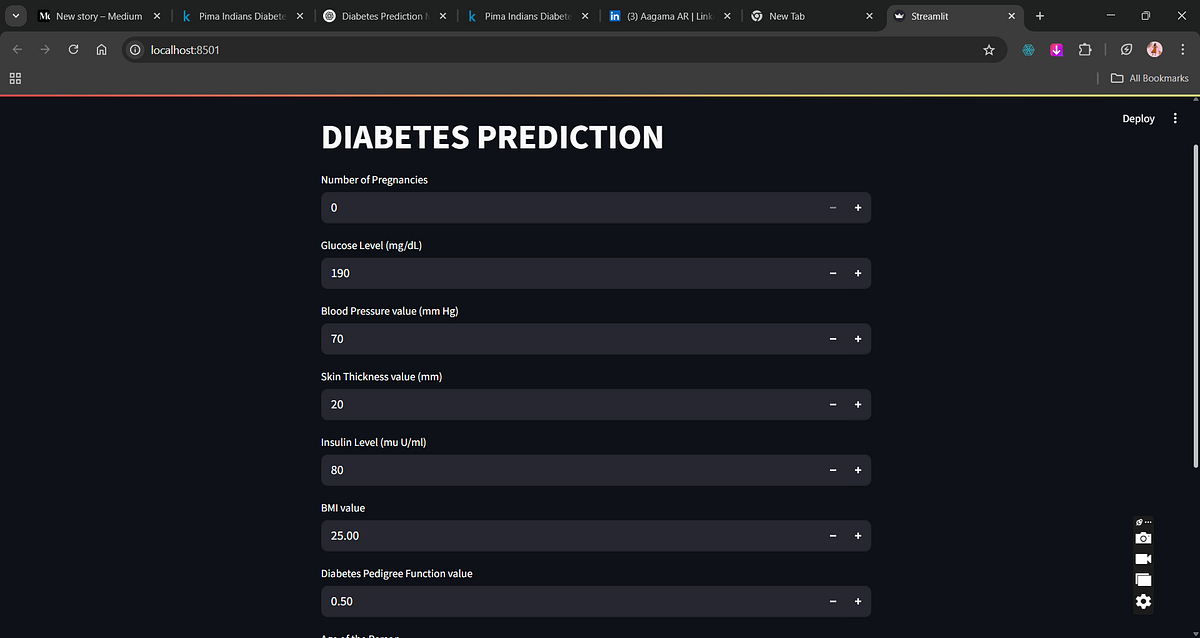Increment Glucose Level with the plus stepper

857,273
